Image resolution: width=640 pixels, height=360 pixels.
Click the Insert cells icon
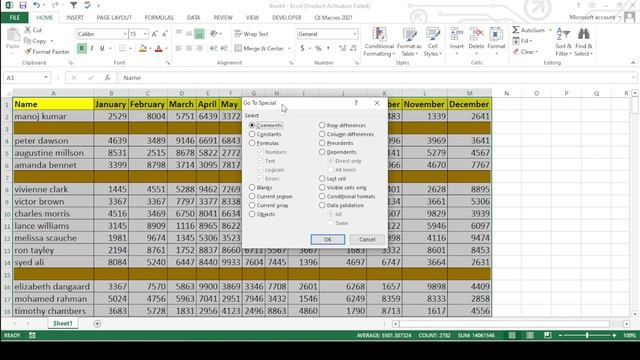pyautogui.click(x=457, y=34)
